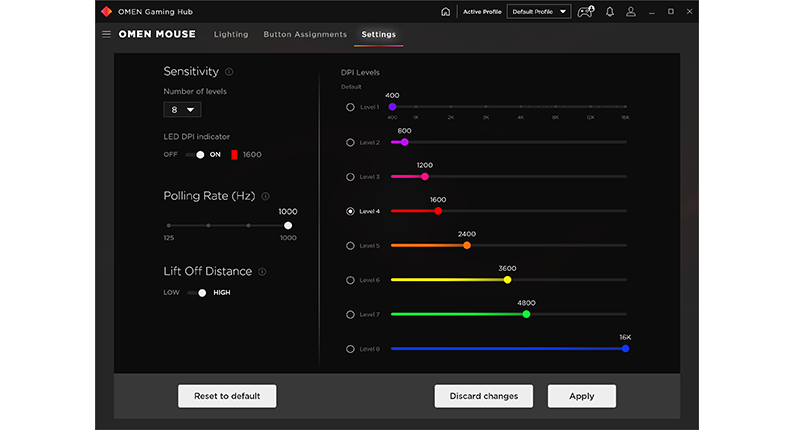Select the Level 6 radio button
Image resolution: width=795 pixels, height=430 pixels.
[350, 280]
